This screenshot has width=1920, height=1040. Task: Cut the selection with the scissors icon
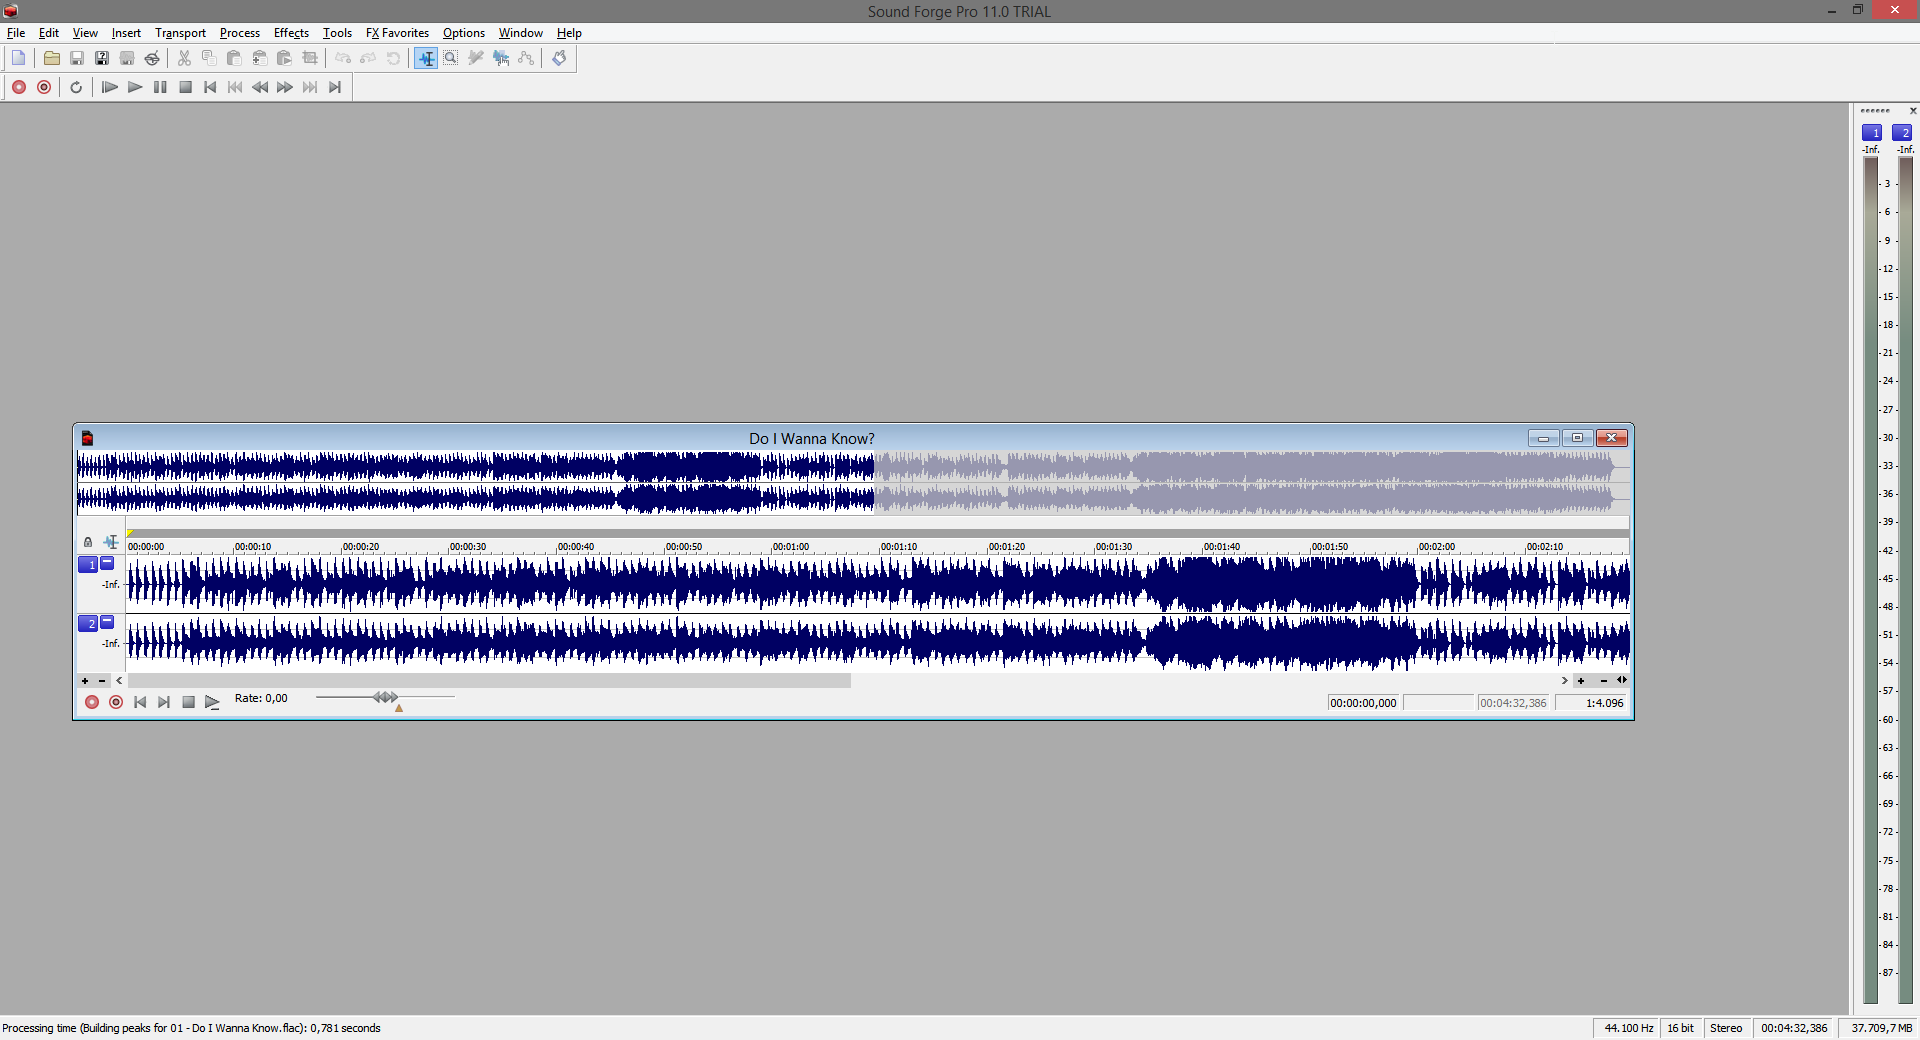pos(184,58)
